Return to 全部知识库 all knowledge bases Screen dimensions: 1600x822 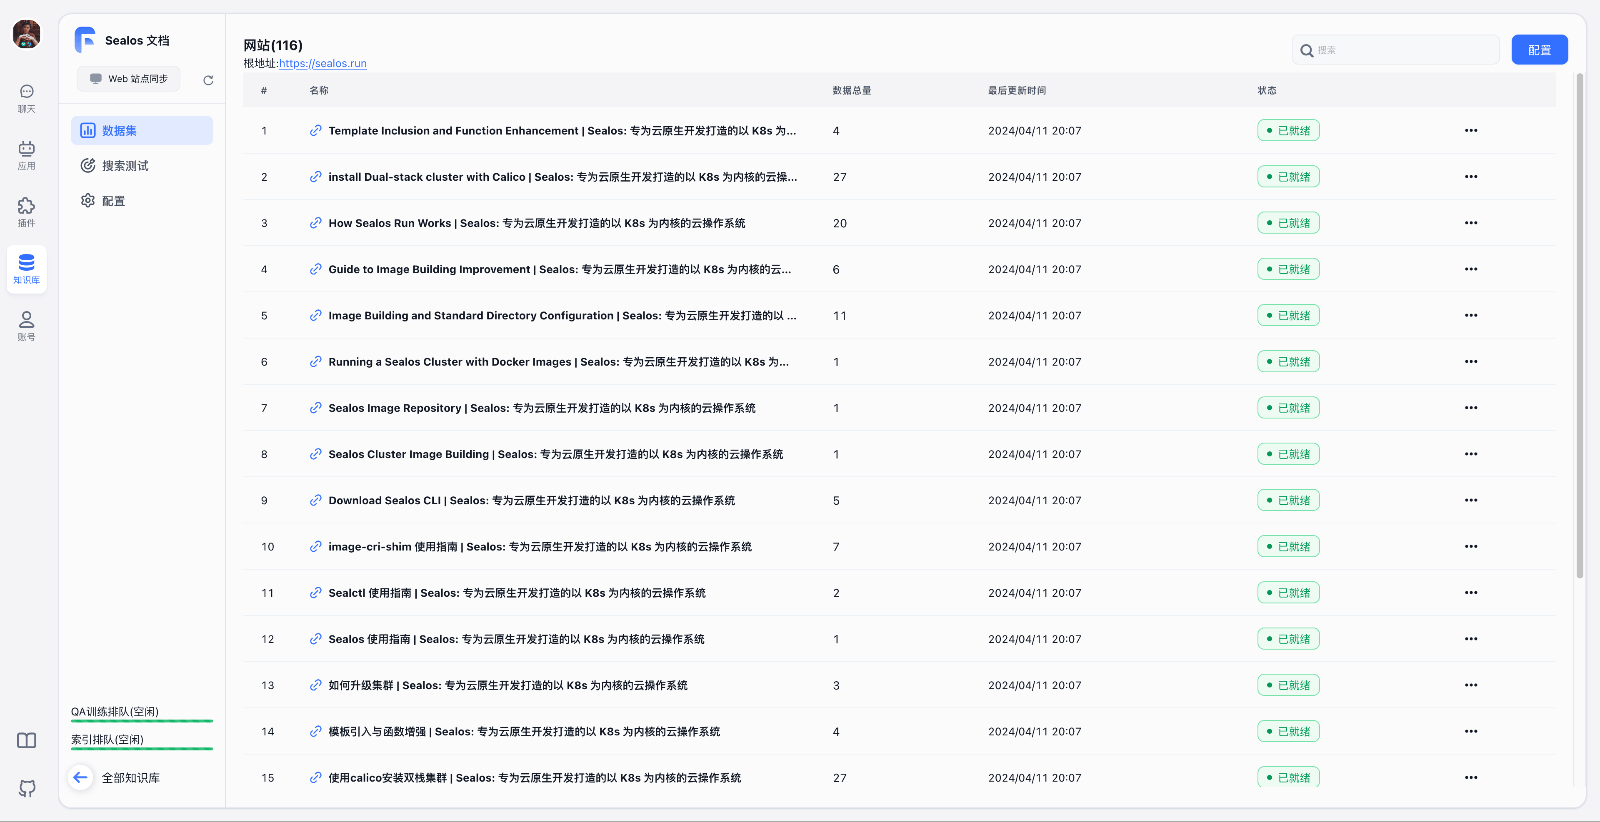(130, 778)
